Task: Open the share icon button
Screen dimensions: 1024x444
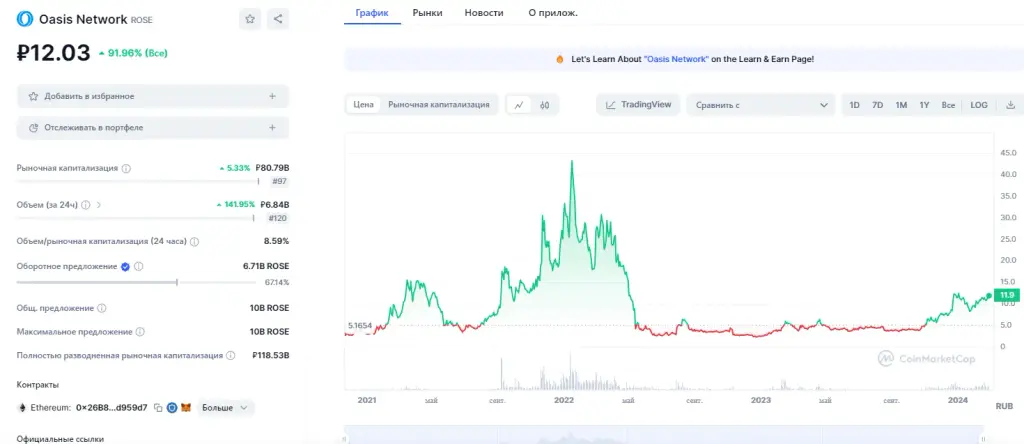Action: tap(278, 19)
